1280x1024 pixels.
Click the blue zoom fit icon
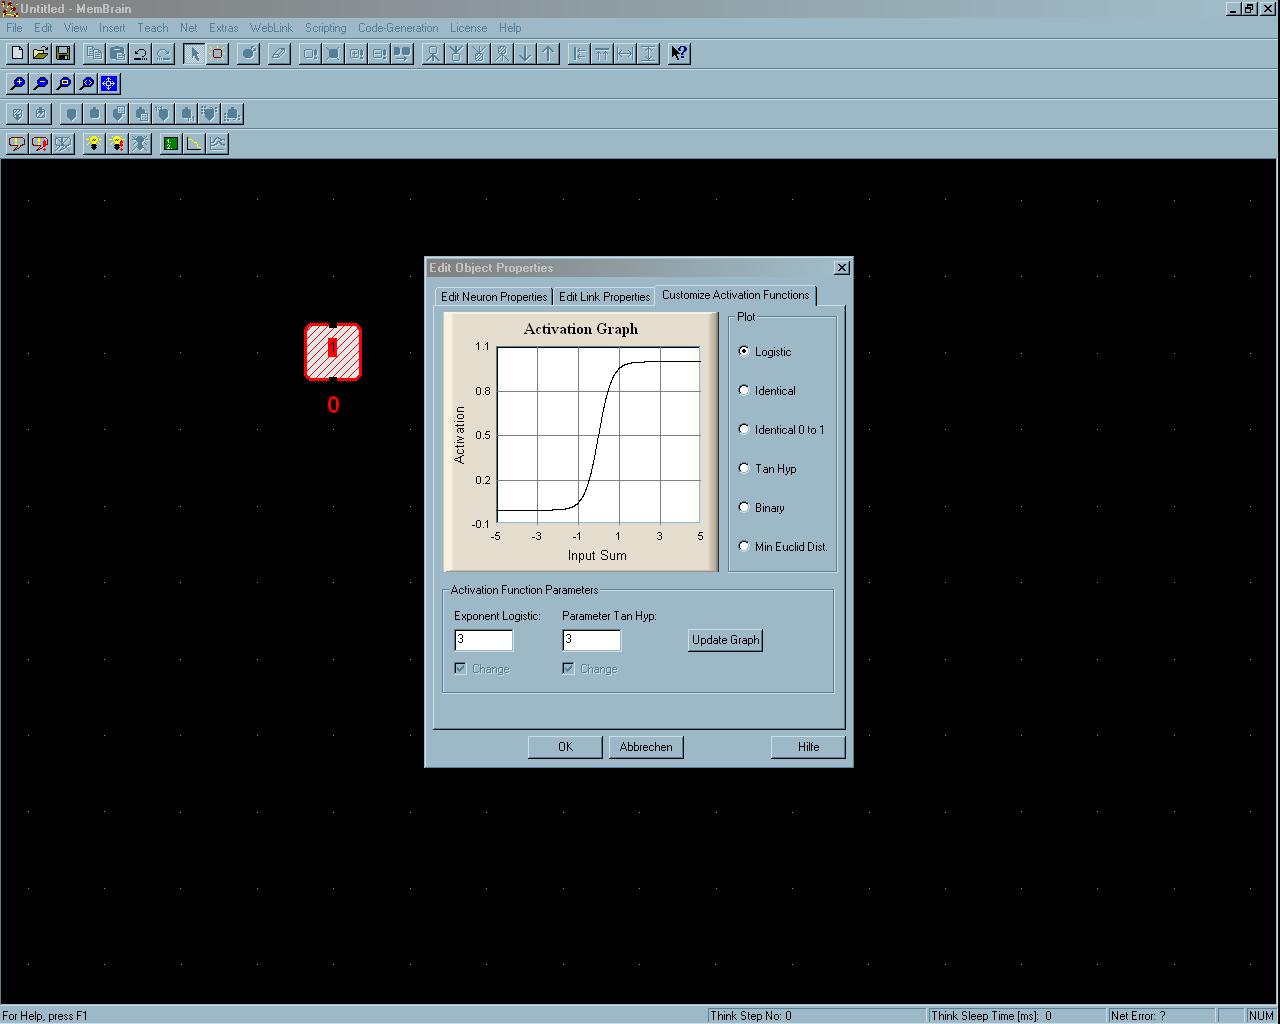point(109,84)
